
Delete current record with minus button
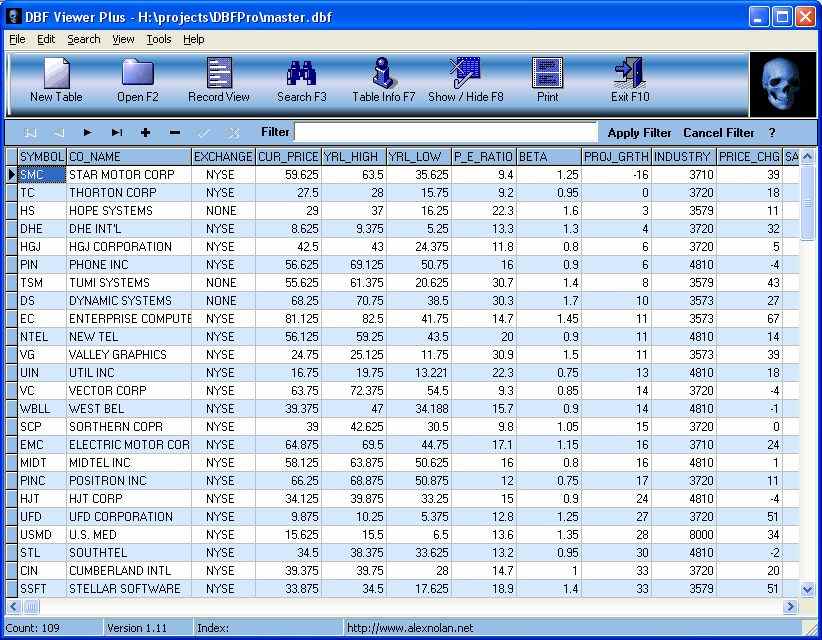pos(175,133)
